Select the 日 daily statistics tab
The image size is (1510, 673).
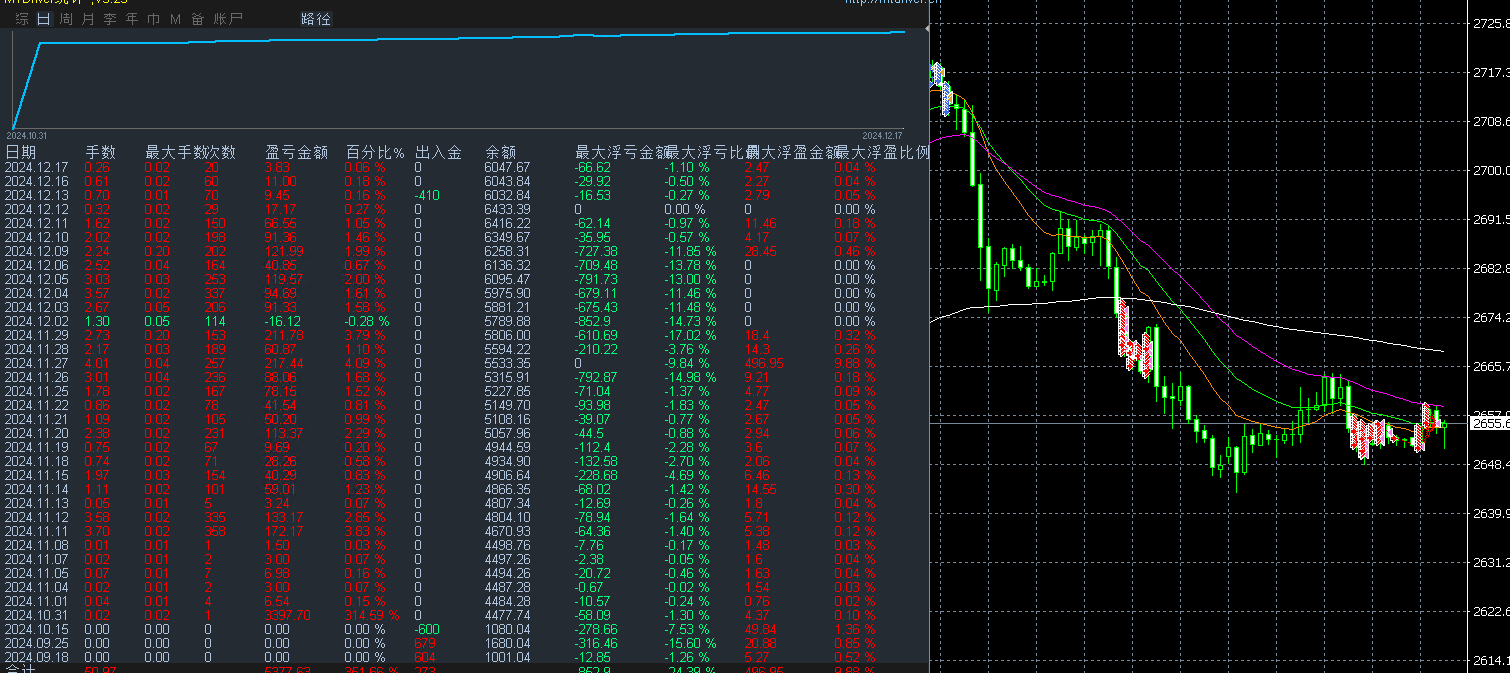[43, 19]
